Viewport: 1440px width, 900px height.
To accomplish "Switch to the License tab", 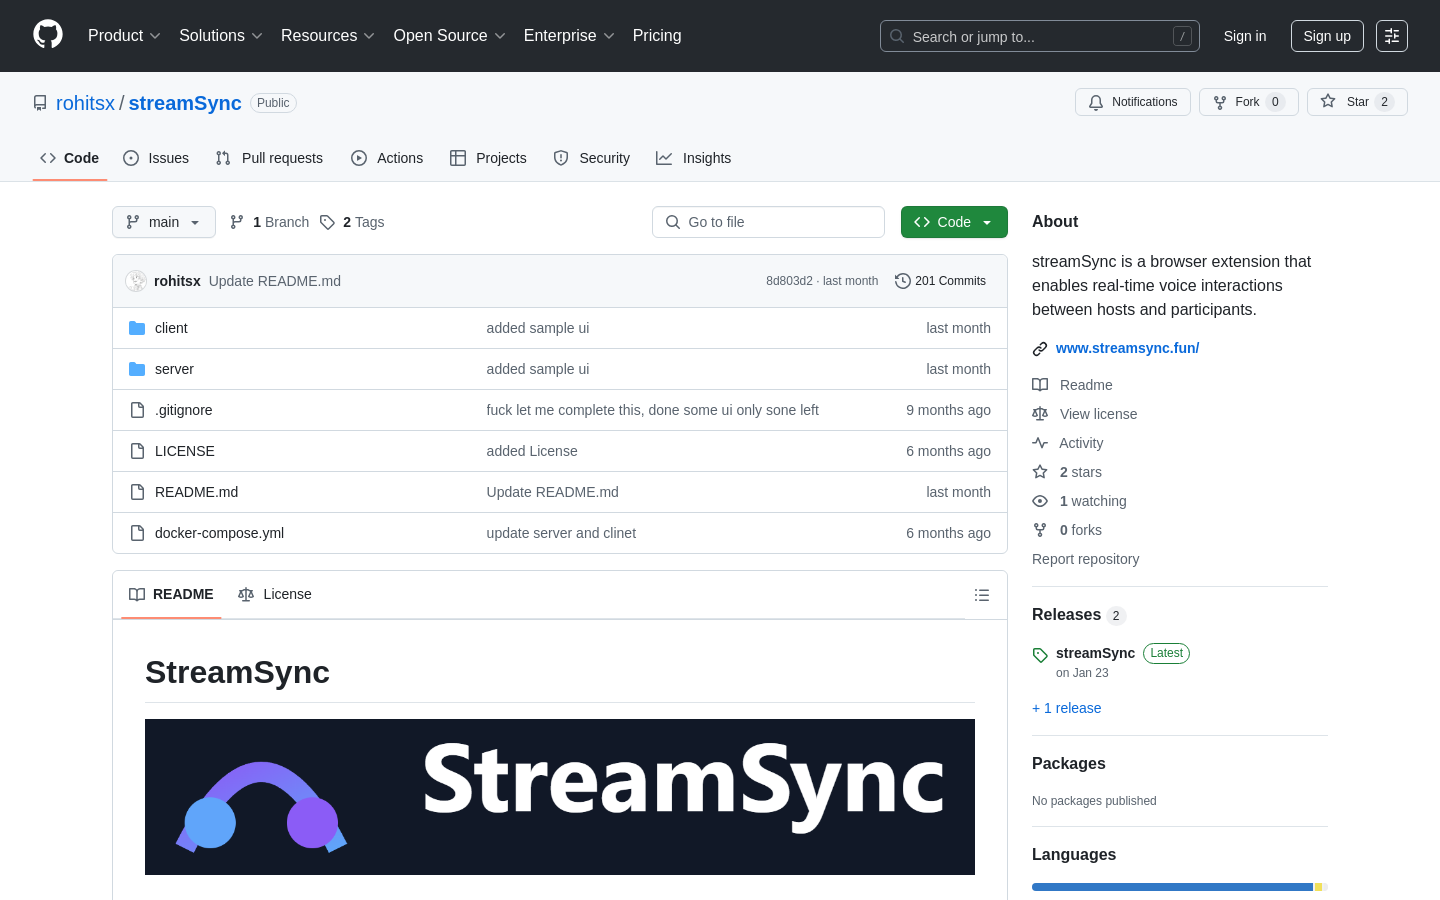I will click(x=275, y=595).
